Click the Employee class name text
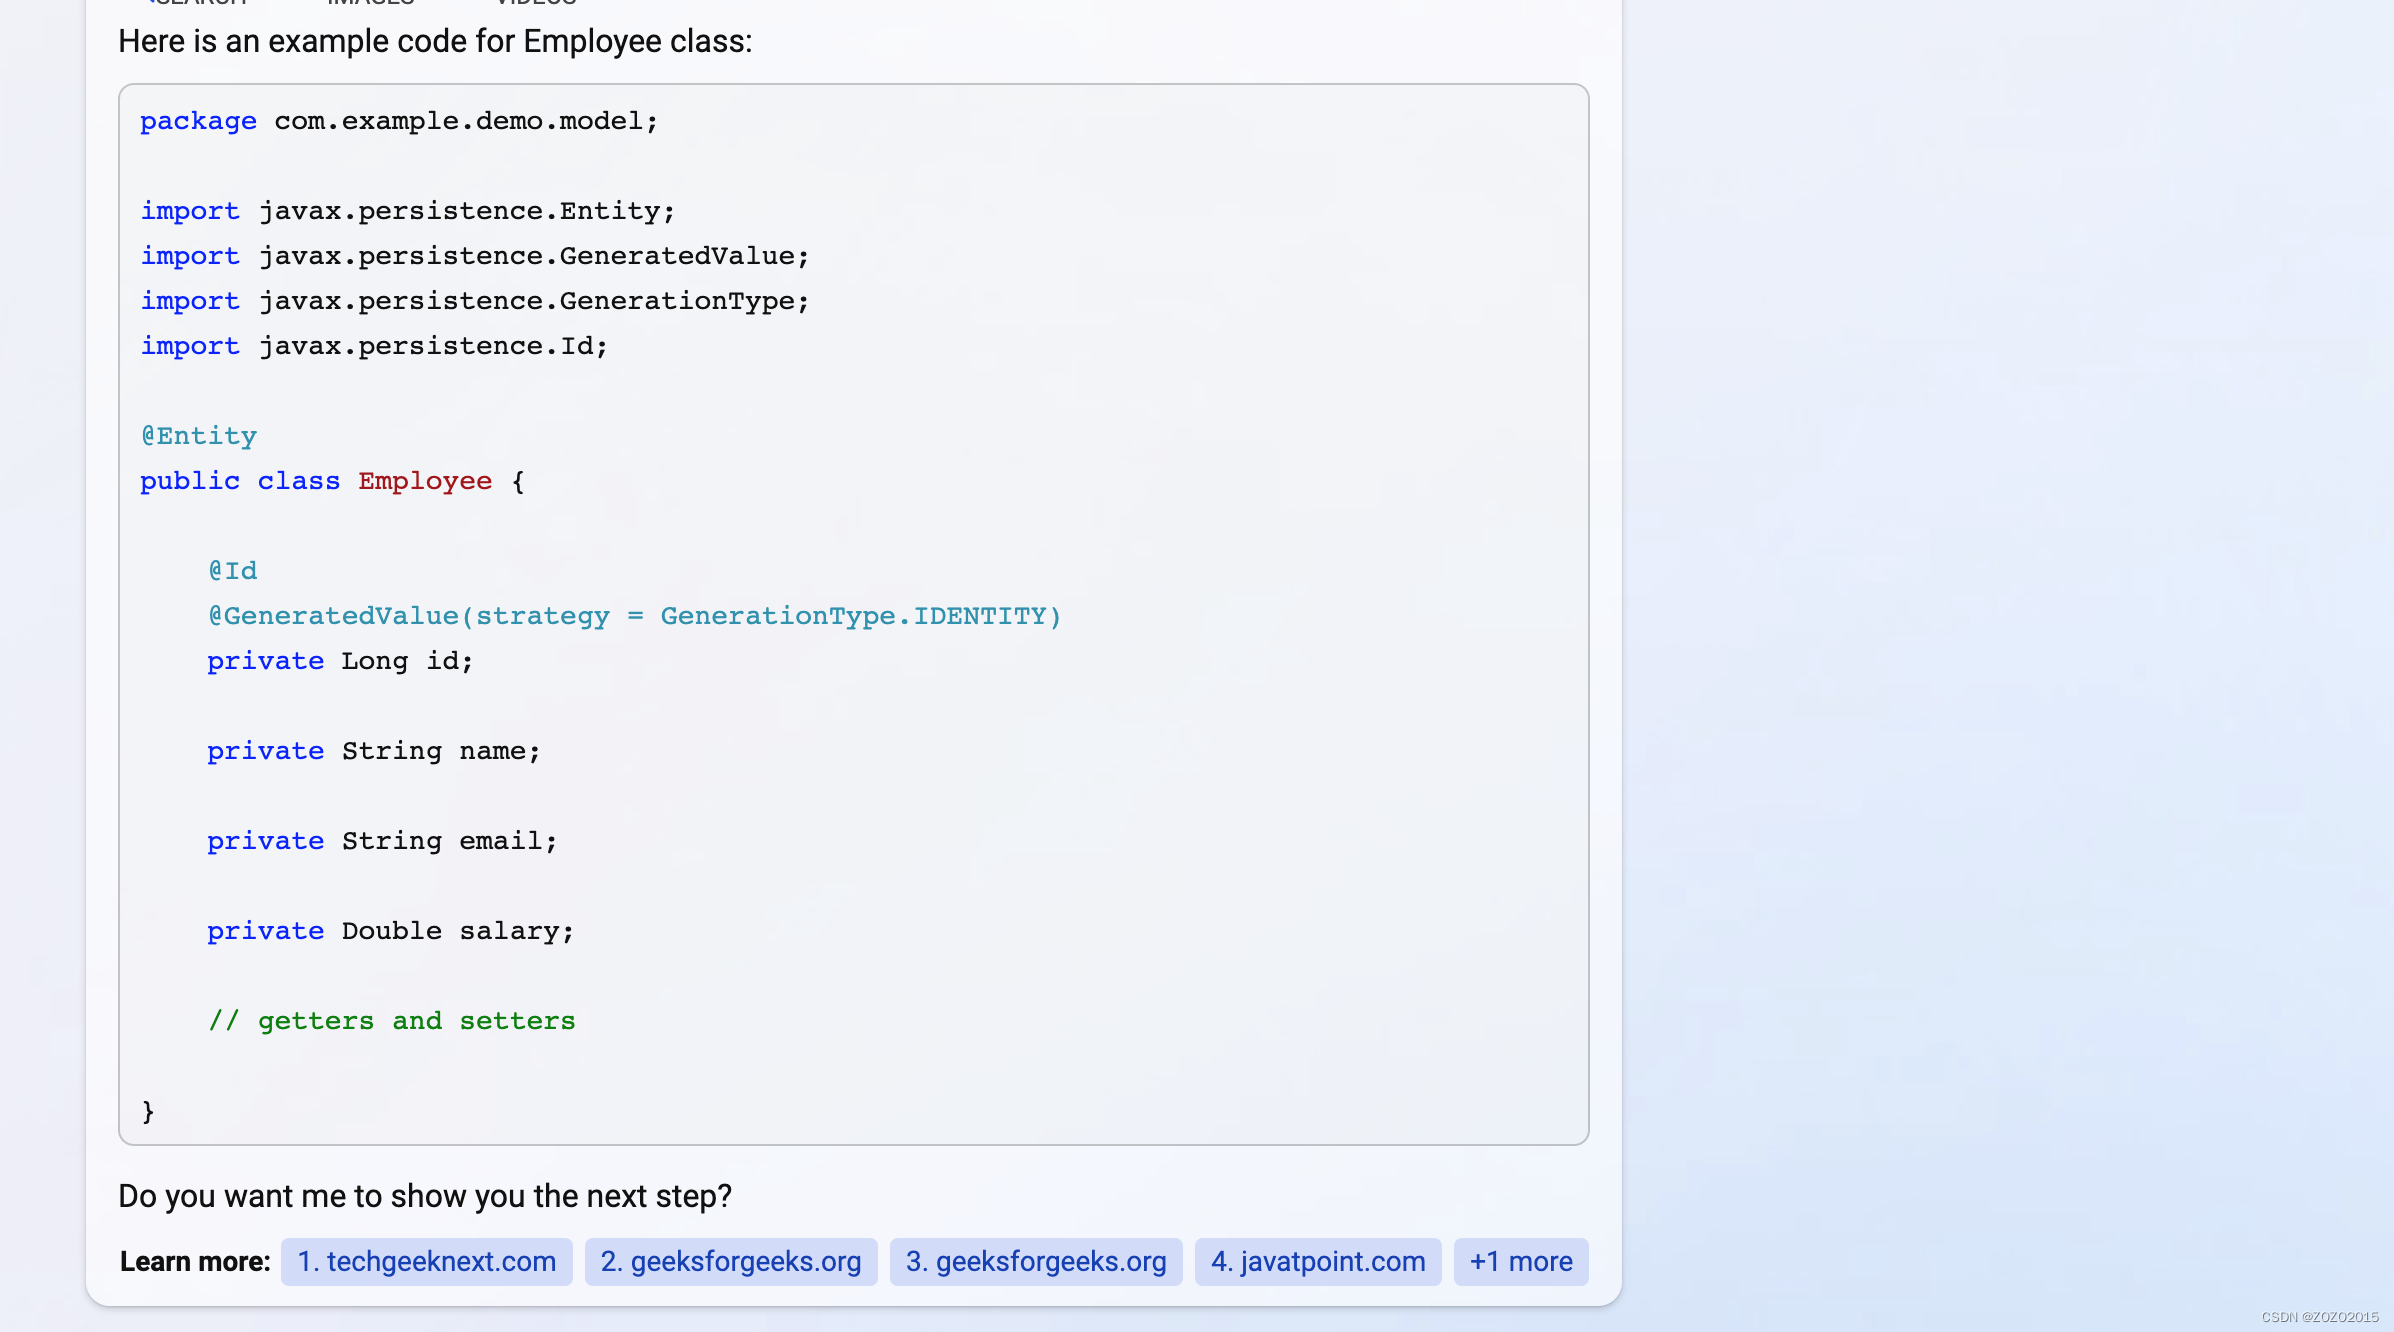Viewport: 2394px width, 1332px height. click(425, 481)
